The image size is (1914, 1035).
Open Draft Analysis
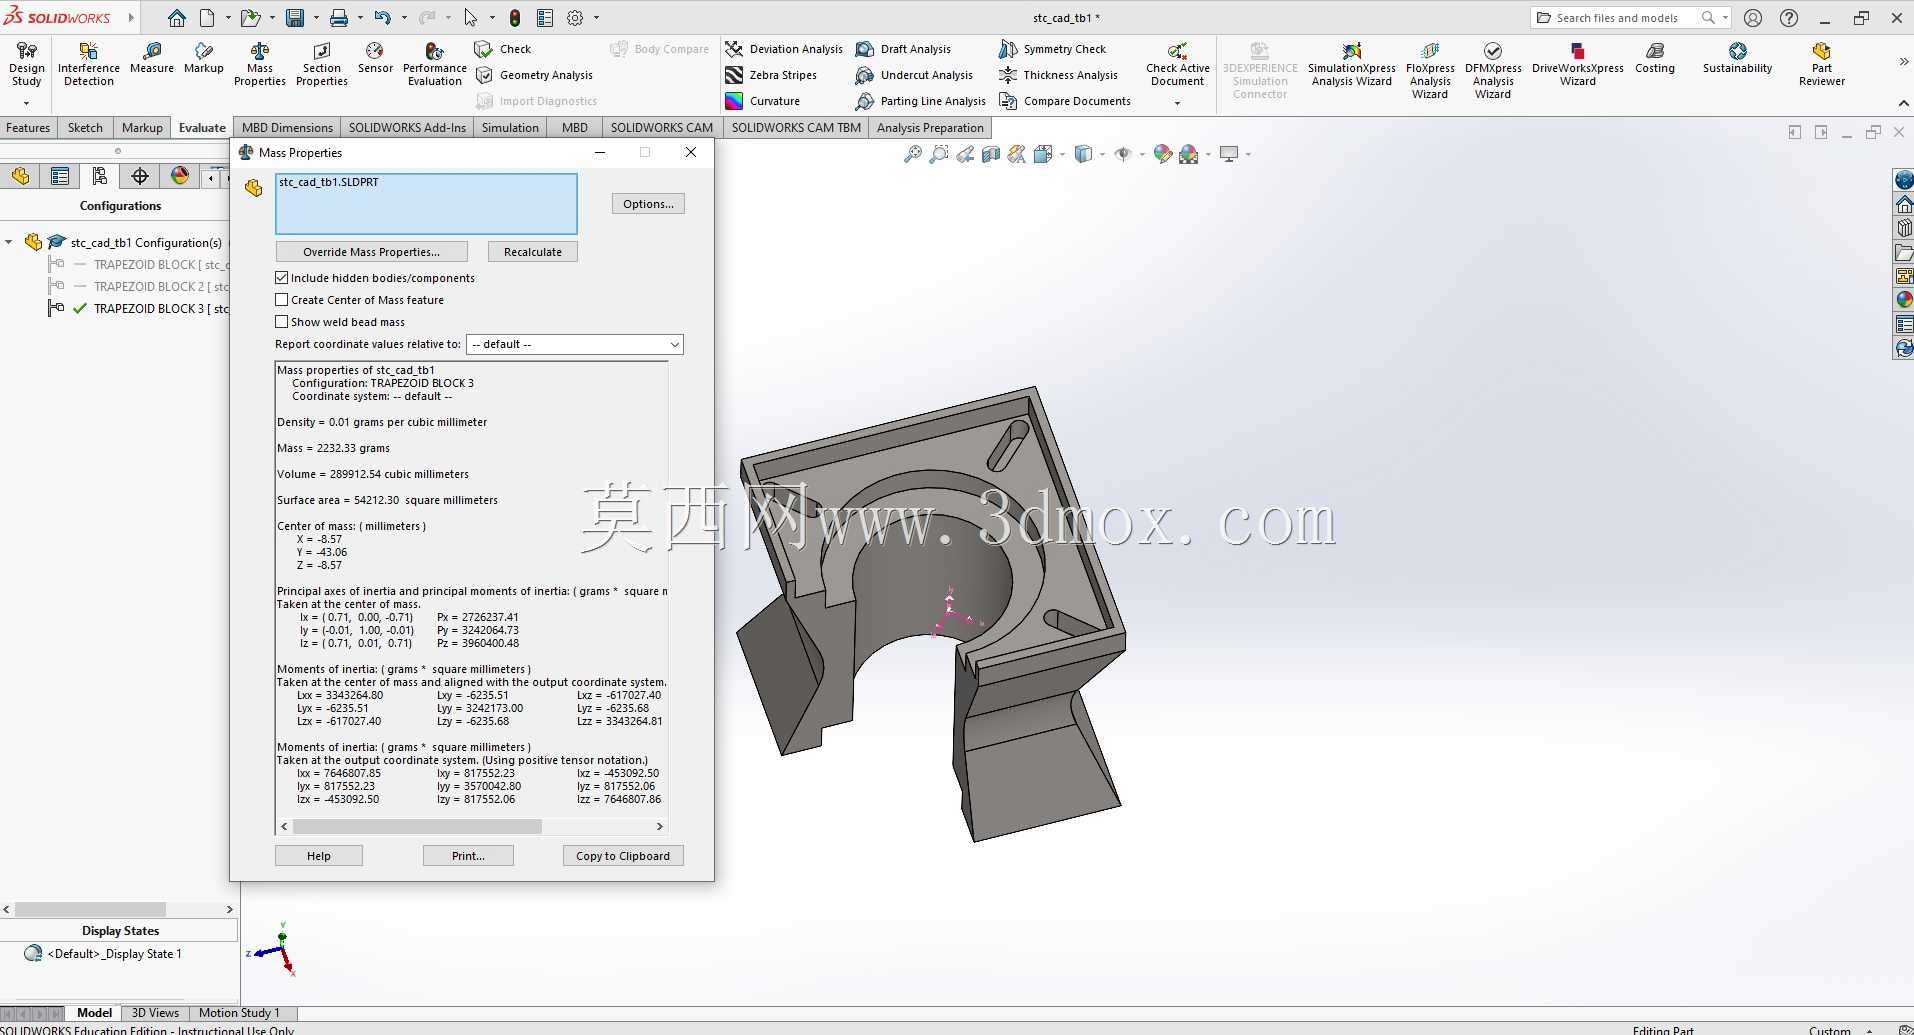tap(903, 49)
